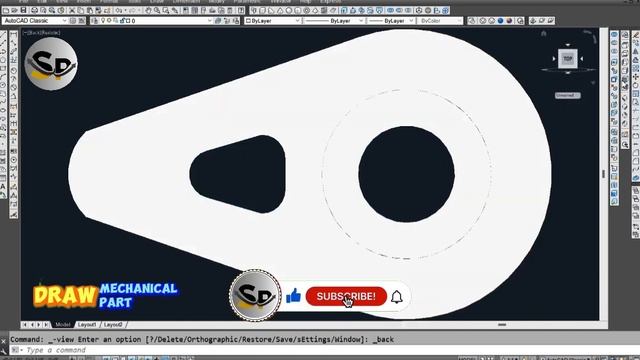Image resolution: width=640 pixels, height=360 pixels.
Task: Click the TOP face of the ViewCube
Action: [x=568, y=59]
